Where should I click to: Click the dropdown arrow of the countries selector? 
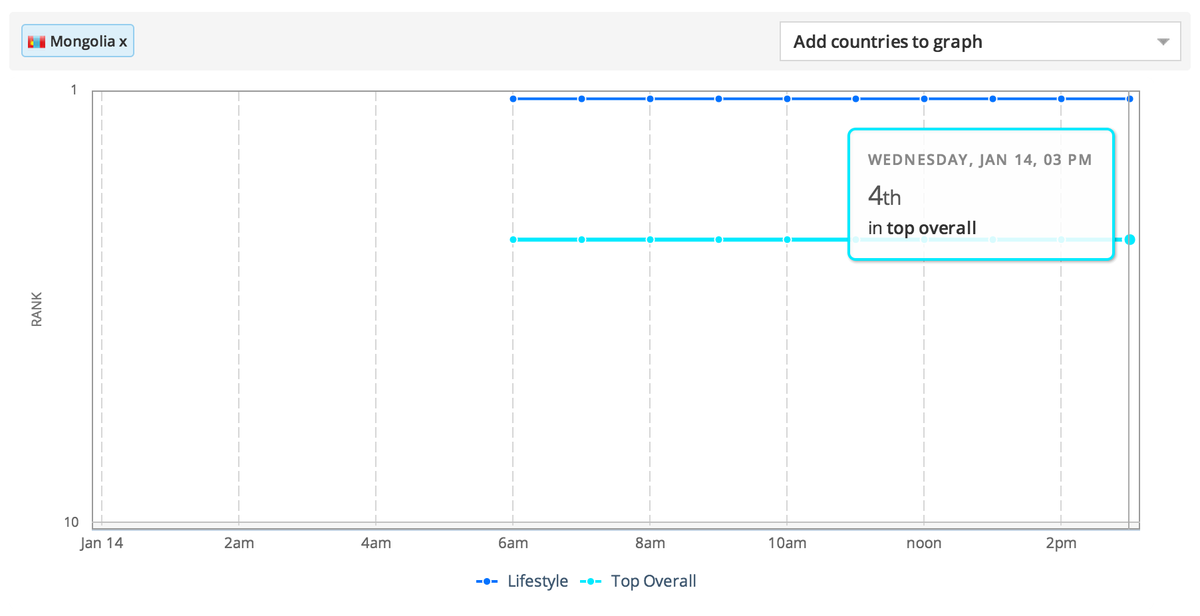[x=1163, y=42]
